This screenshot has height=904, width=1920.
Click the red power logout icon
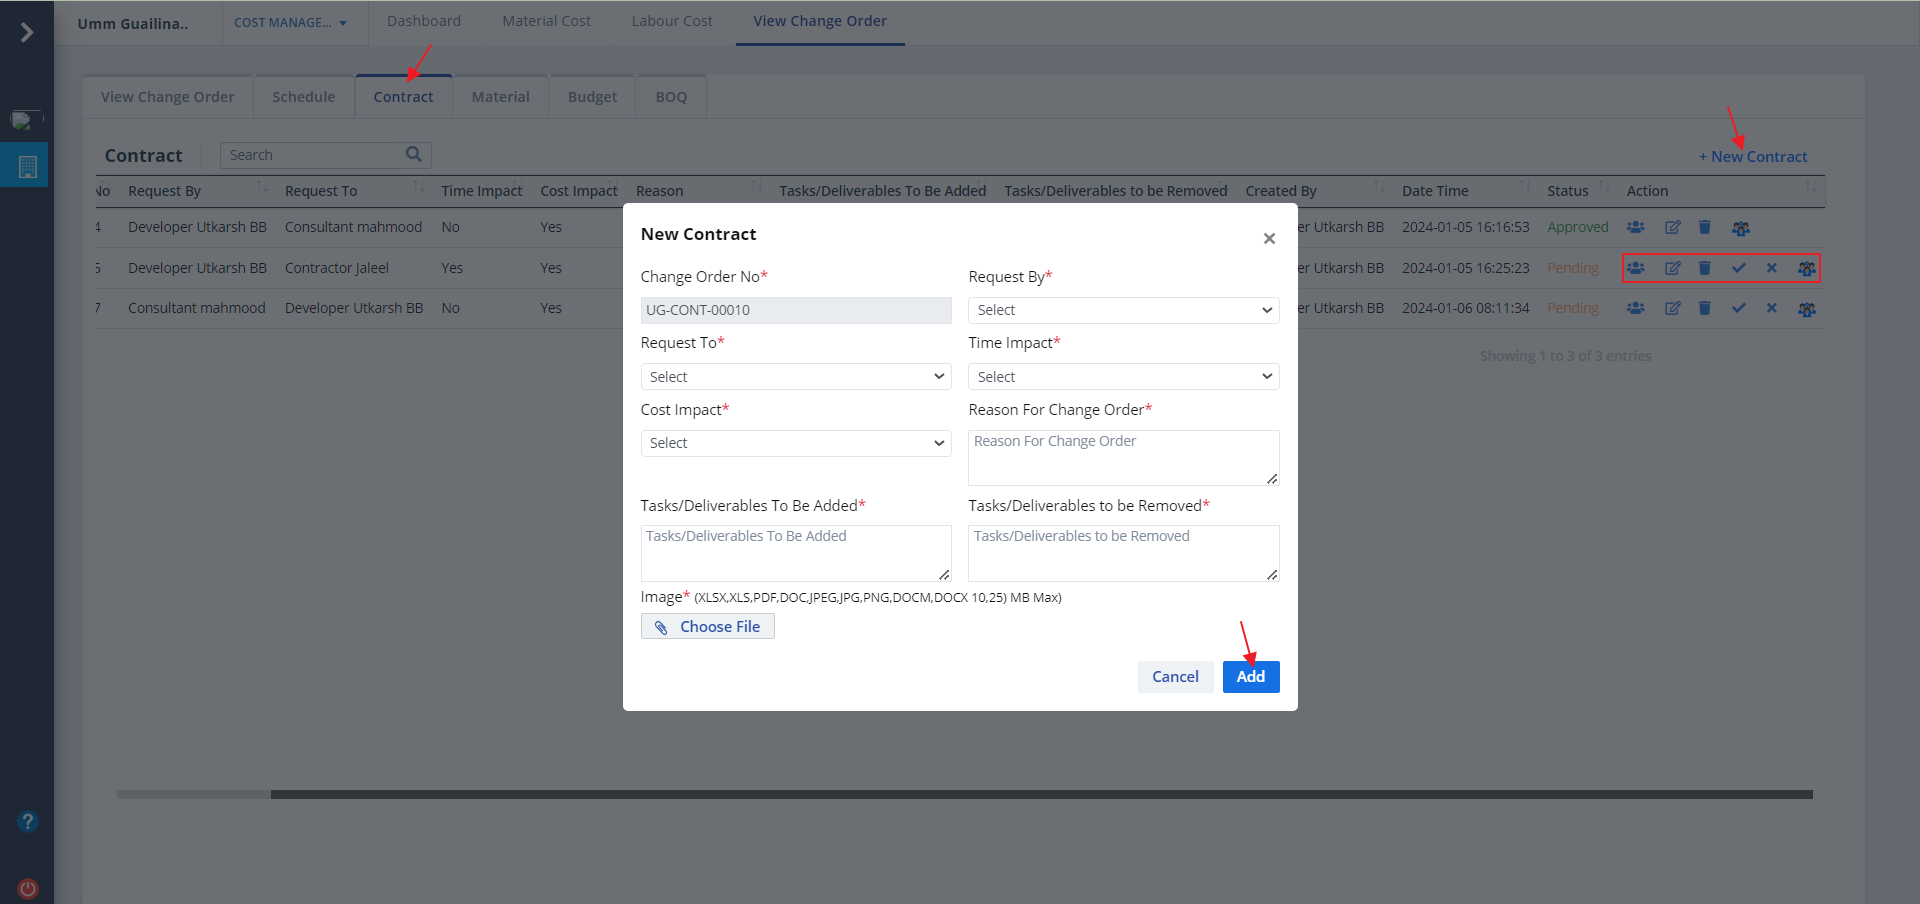28,888
